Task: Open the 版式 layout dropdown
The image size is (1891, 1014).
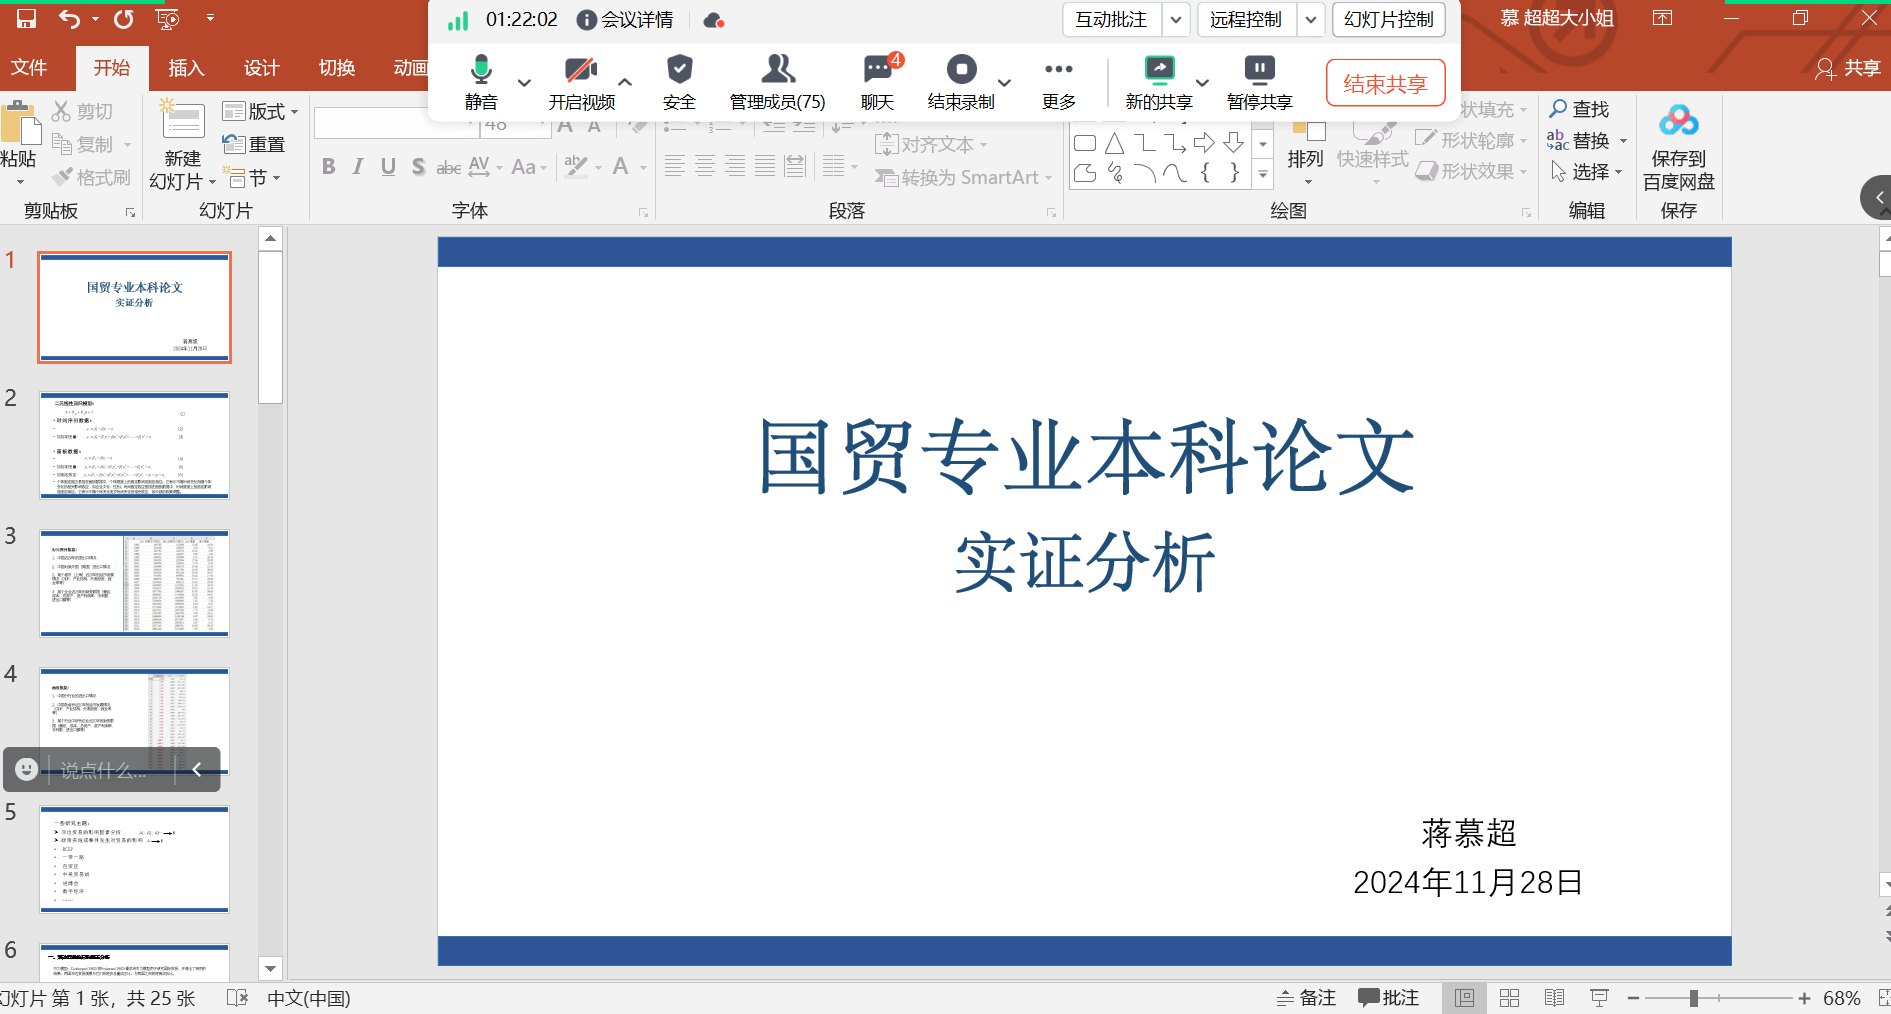Action: coord(261,111)
